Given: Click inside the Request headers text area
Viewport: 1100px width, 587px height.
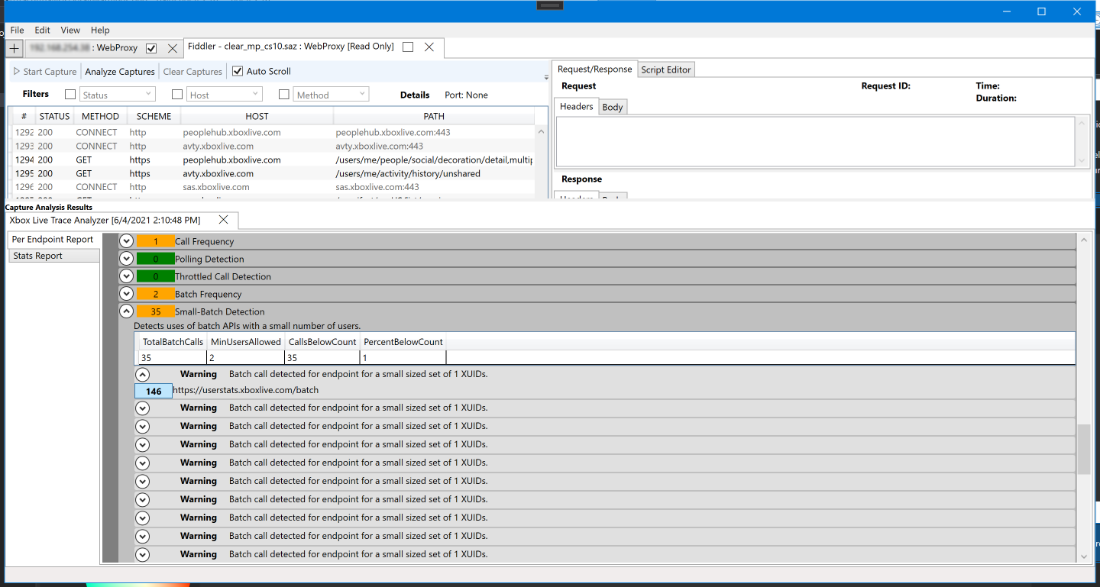Looking at the screenshot, I should (815, 142).
